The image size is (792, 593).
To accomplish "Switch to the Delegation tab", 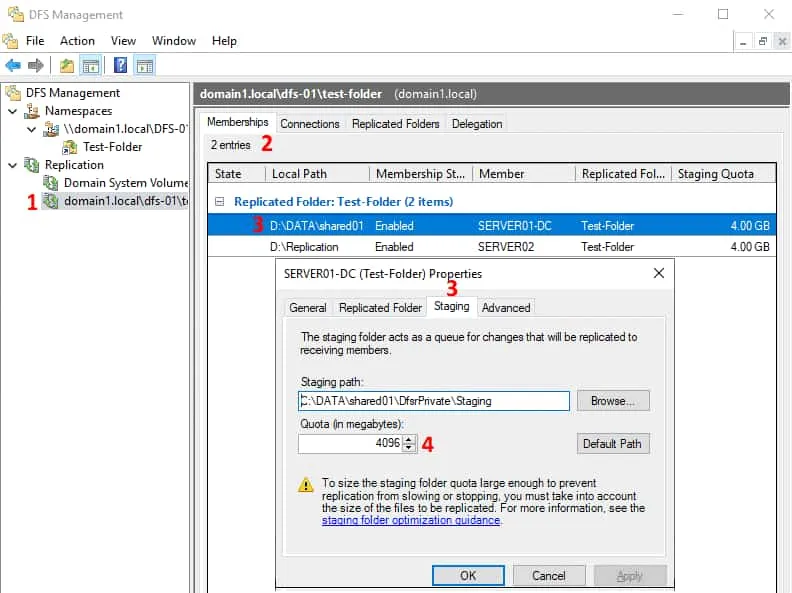I will pyautogui.click(x=477, y=124).
